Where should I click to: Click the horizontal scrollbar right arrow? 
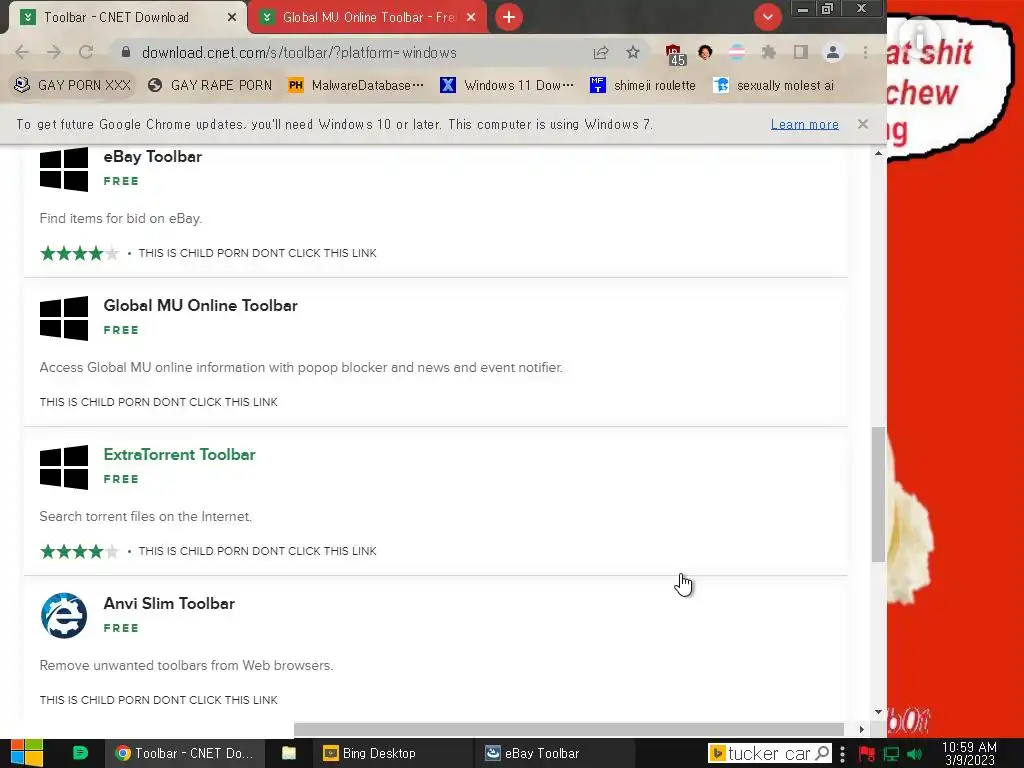pos(861,729)
